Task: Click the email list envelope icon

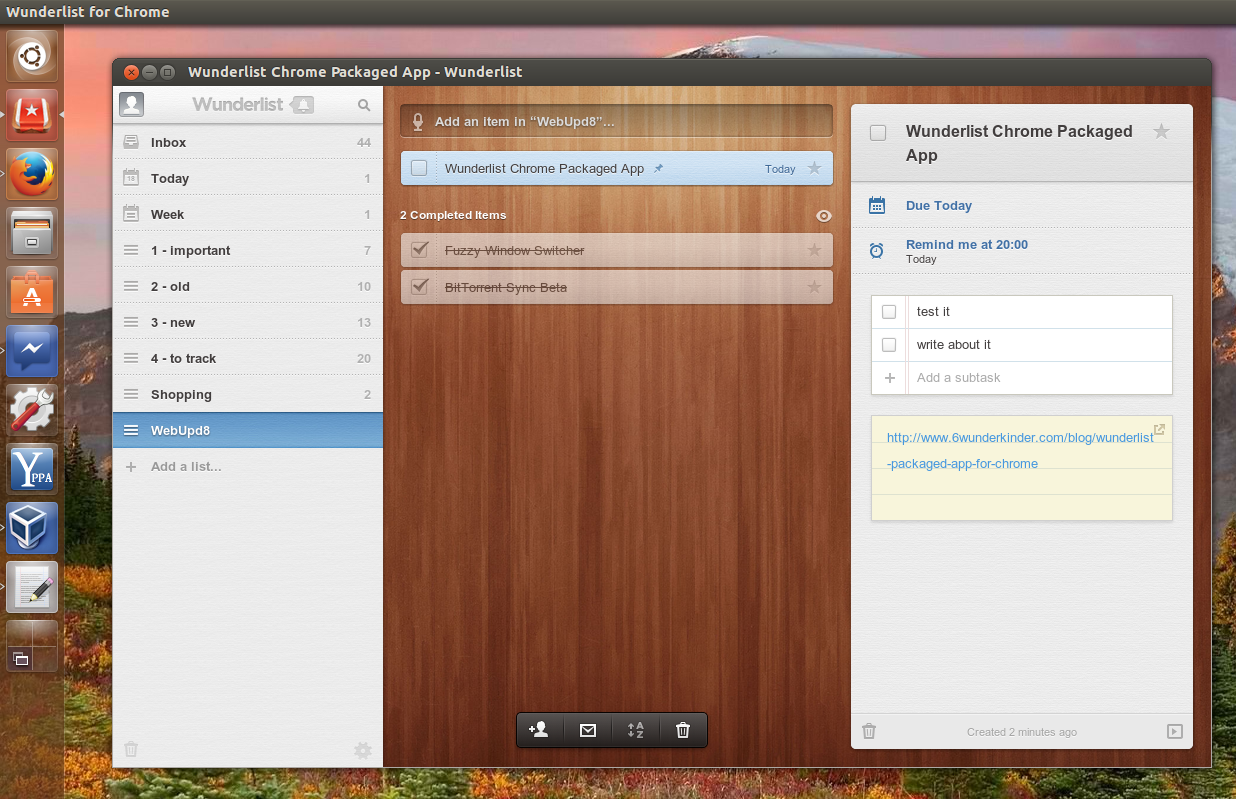Action: pos(588,730)
